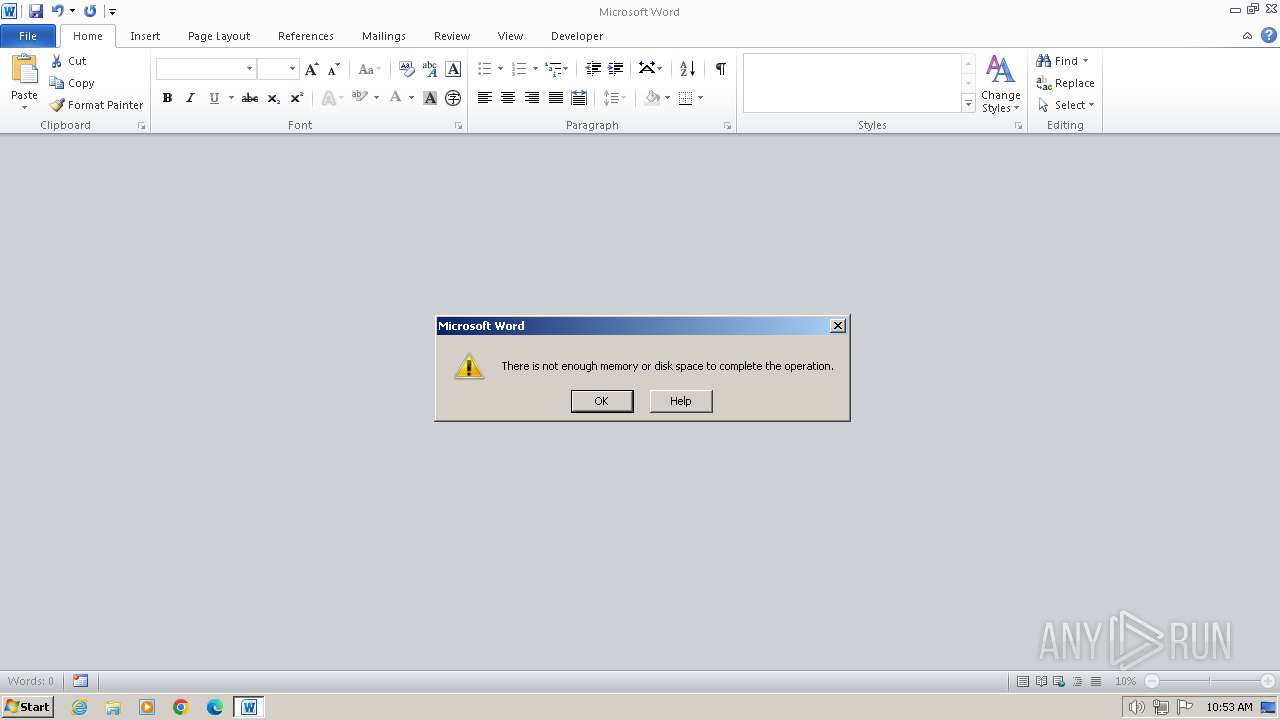This screenshot has height=720, width=1280.
Task: Expand Numbering list dropdown arrow
Action: click(535, 69)
